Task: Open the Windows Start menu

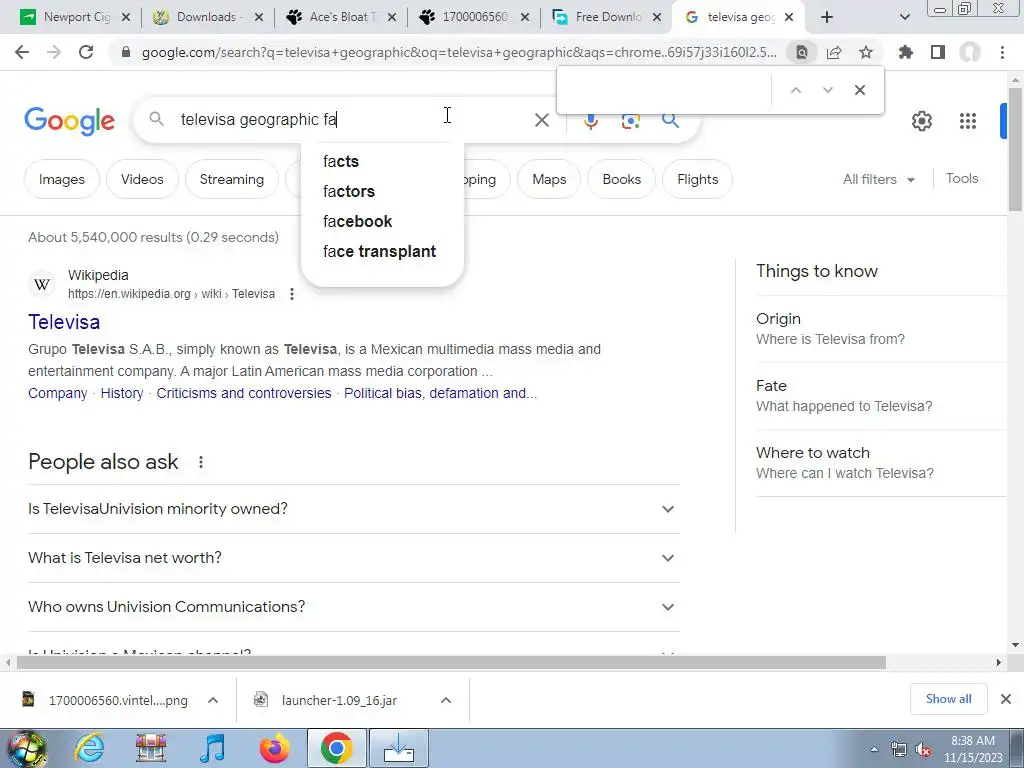Action: pyautogui.click(x=26, y=748)
